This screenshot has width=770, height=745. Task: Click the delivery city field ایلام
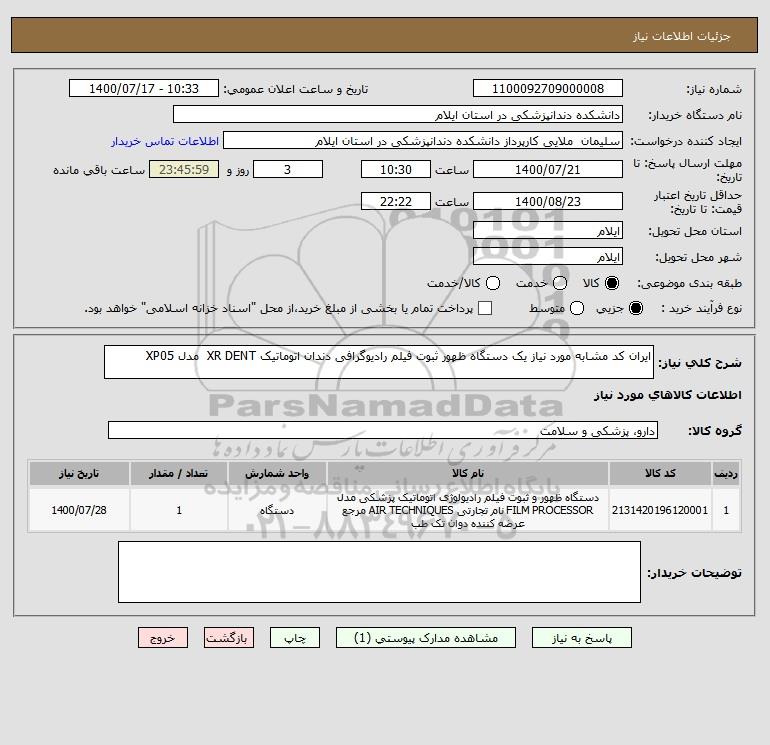point(548,256)
